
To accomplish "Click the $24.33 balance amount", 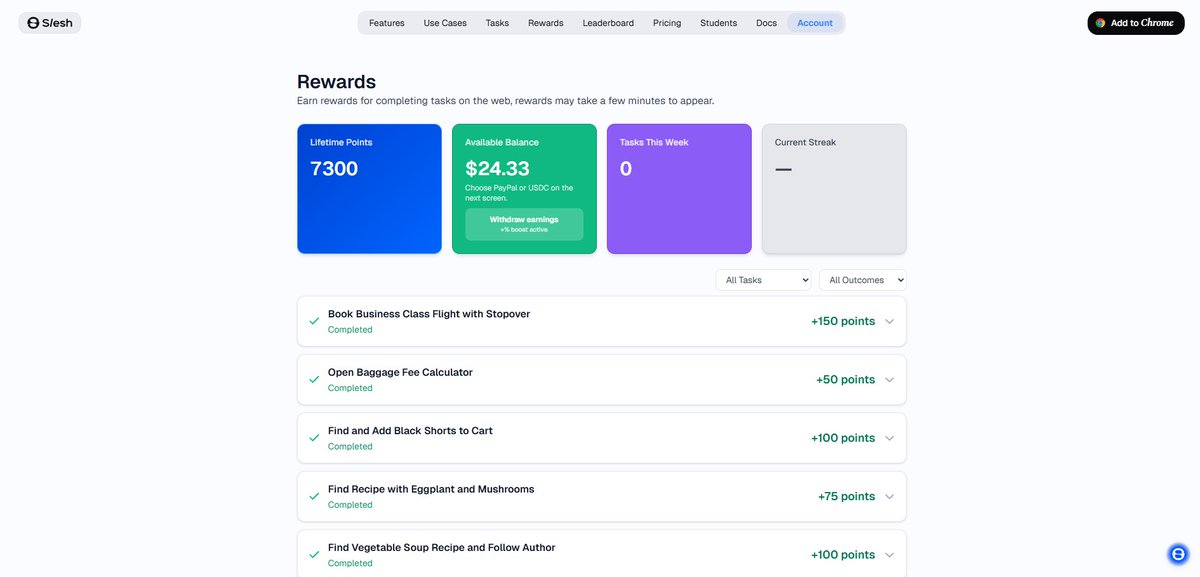I will click(497, 169).
